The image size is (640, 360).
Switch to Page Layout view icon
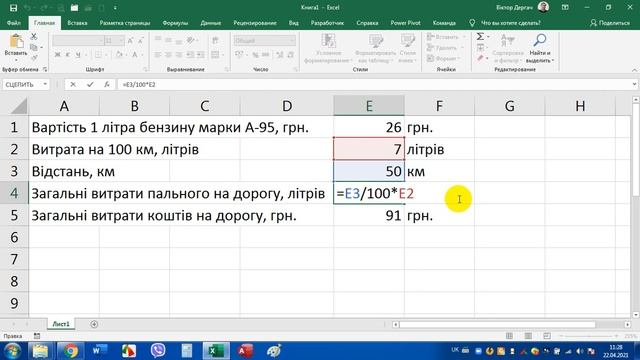pyautogui.click(x=528, y=336)
